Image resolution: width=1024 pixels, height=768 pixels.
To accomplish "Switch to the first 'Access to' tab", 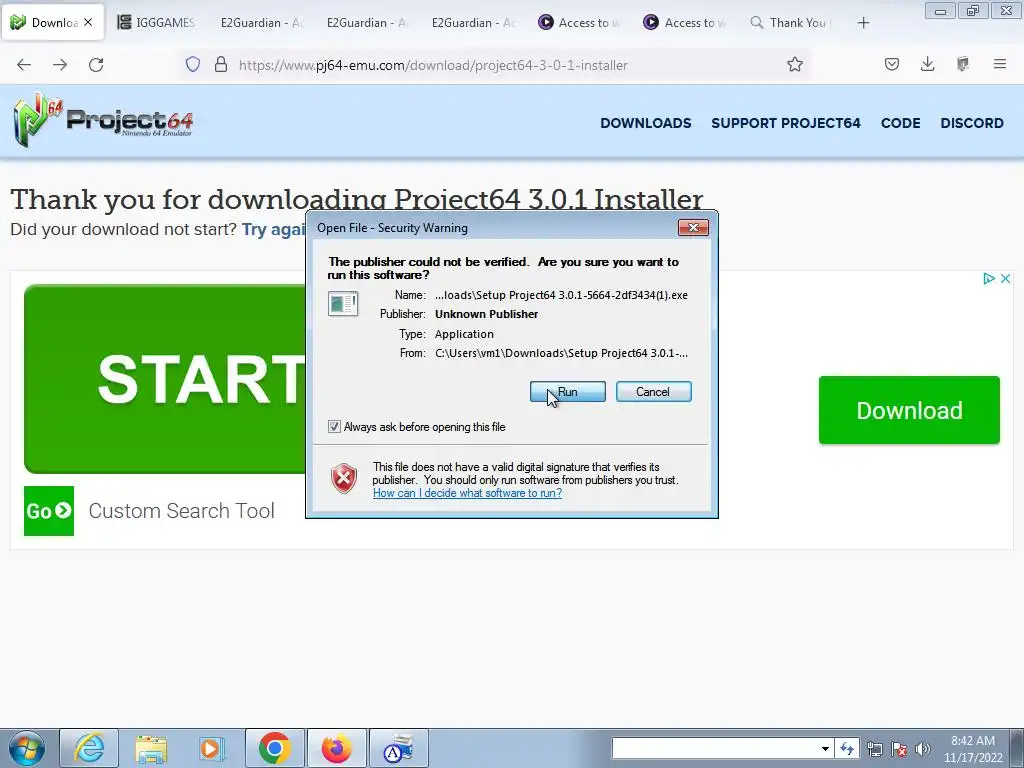I will tap(579, 22).
